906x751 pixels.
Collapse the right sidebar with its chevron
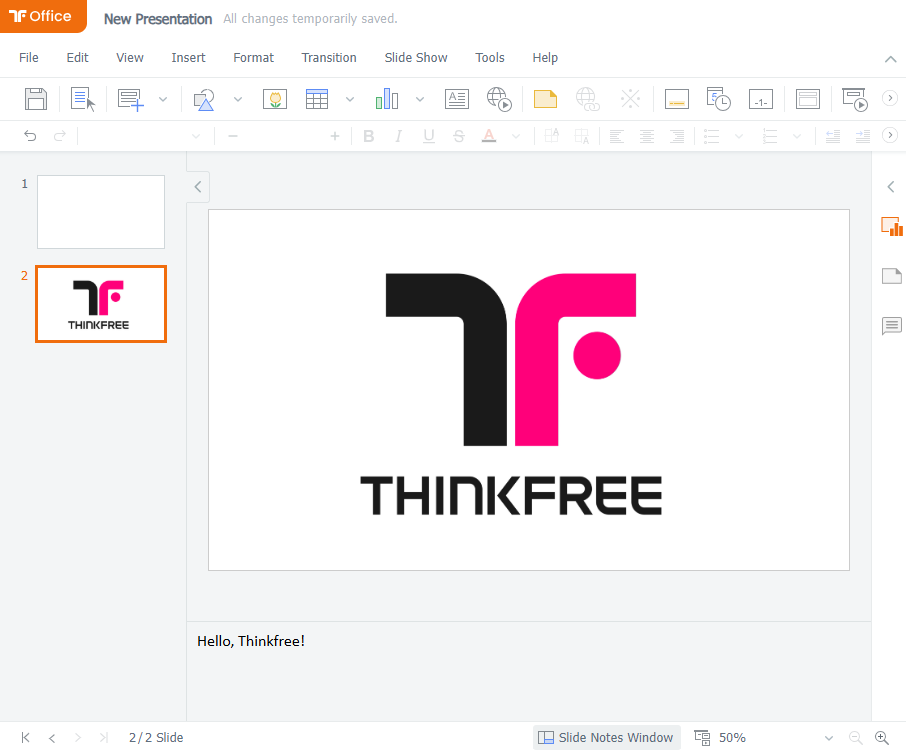coord(890,187)
